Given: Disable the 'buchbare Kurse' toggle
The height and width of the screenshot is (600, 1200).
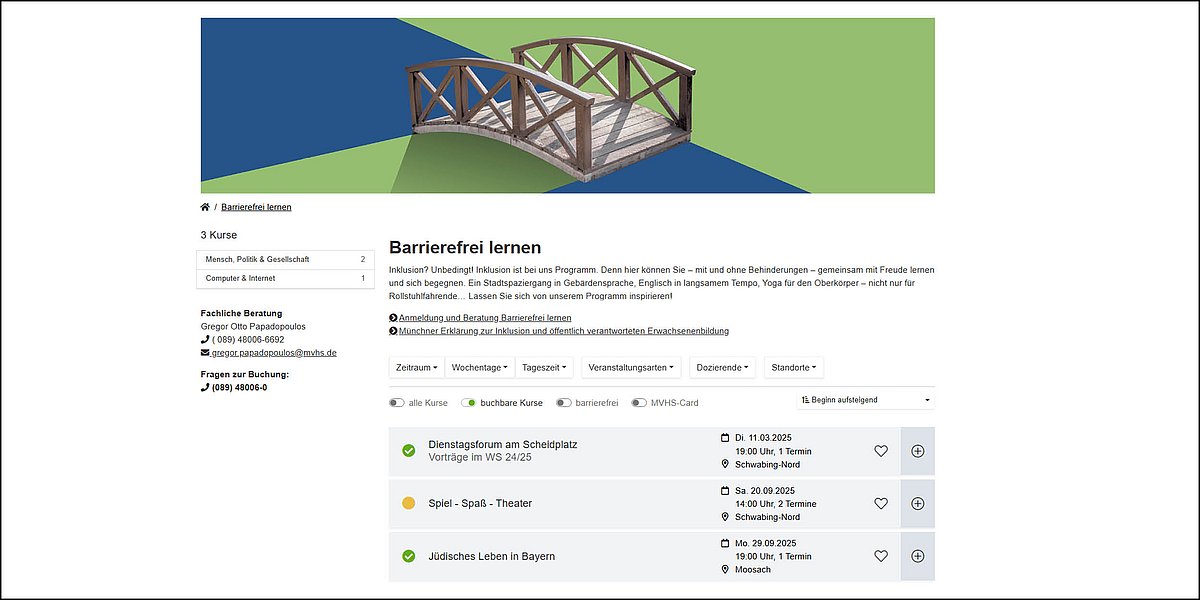Looking at the screenshot, I should (x=469, y=402).
